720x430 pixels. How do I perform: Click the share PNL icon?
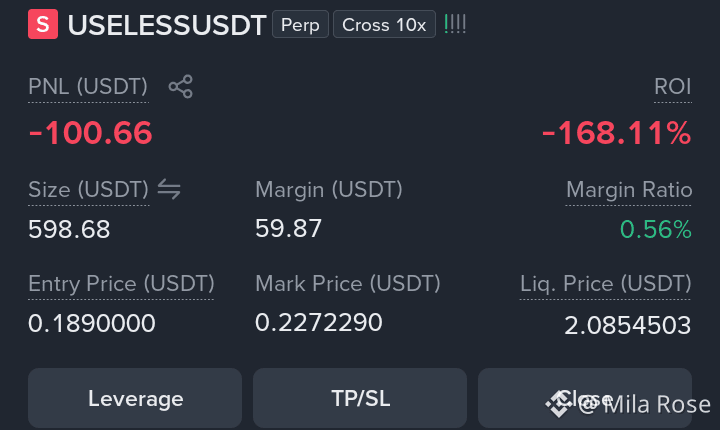pyautogui.click(x=180, y=86)
